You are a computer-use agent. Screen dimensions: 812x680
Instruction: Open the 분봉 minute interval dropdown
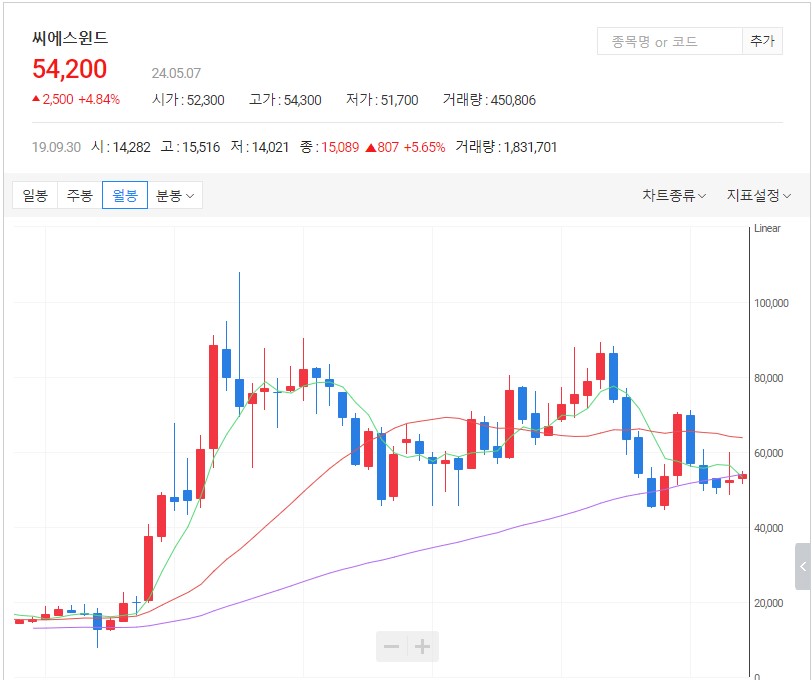(x=176, y=196)
